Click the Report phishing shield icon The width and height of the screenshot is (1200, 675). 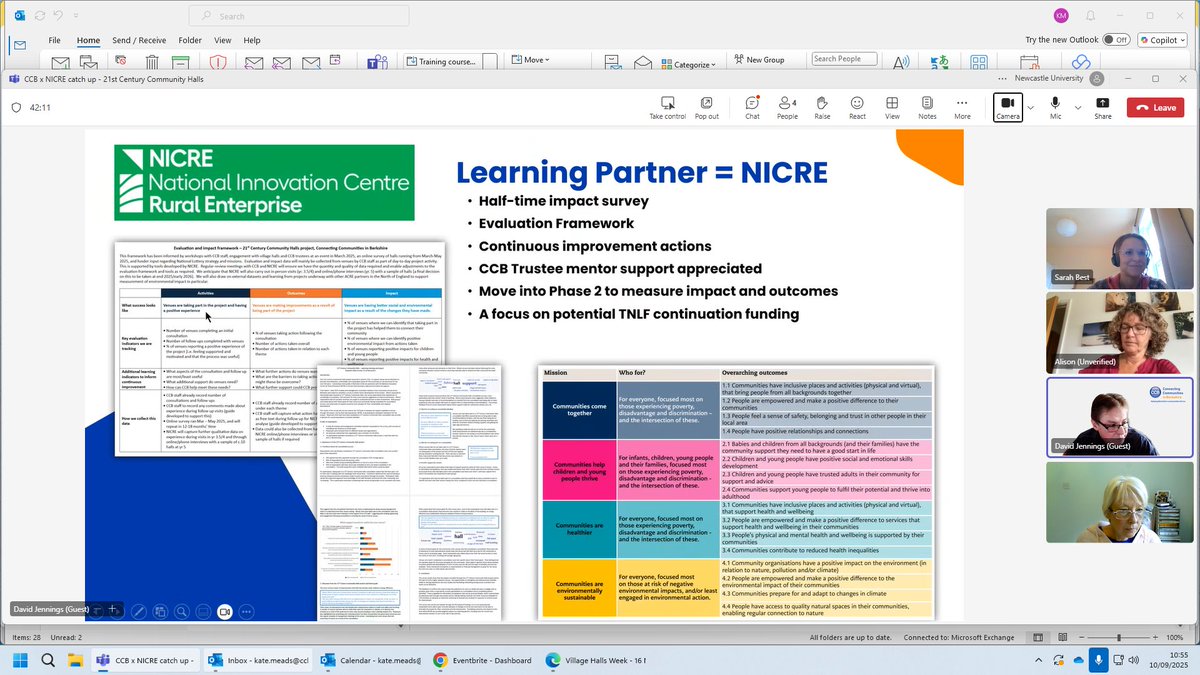218,63
